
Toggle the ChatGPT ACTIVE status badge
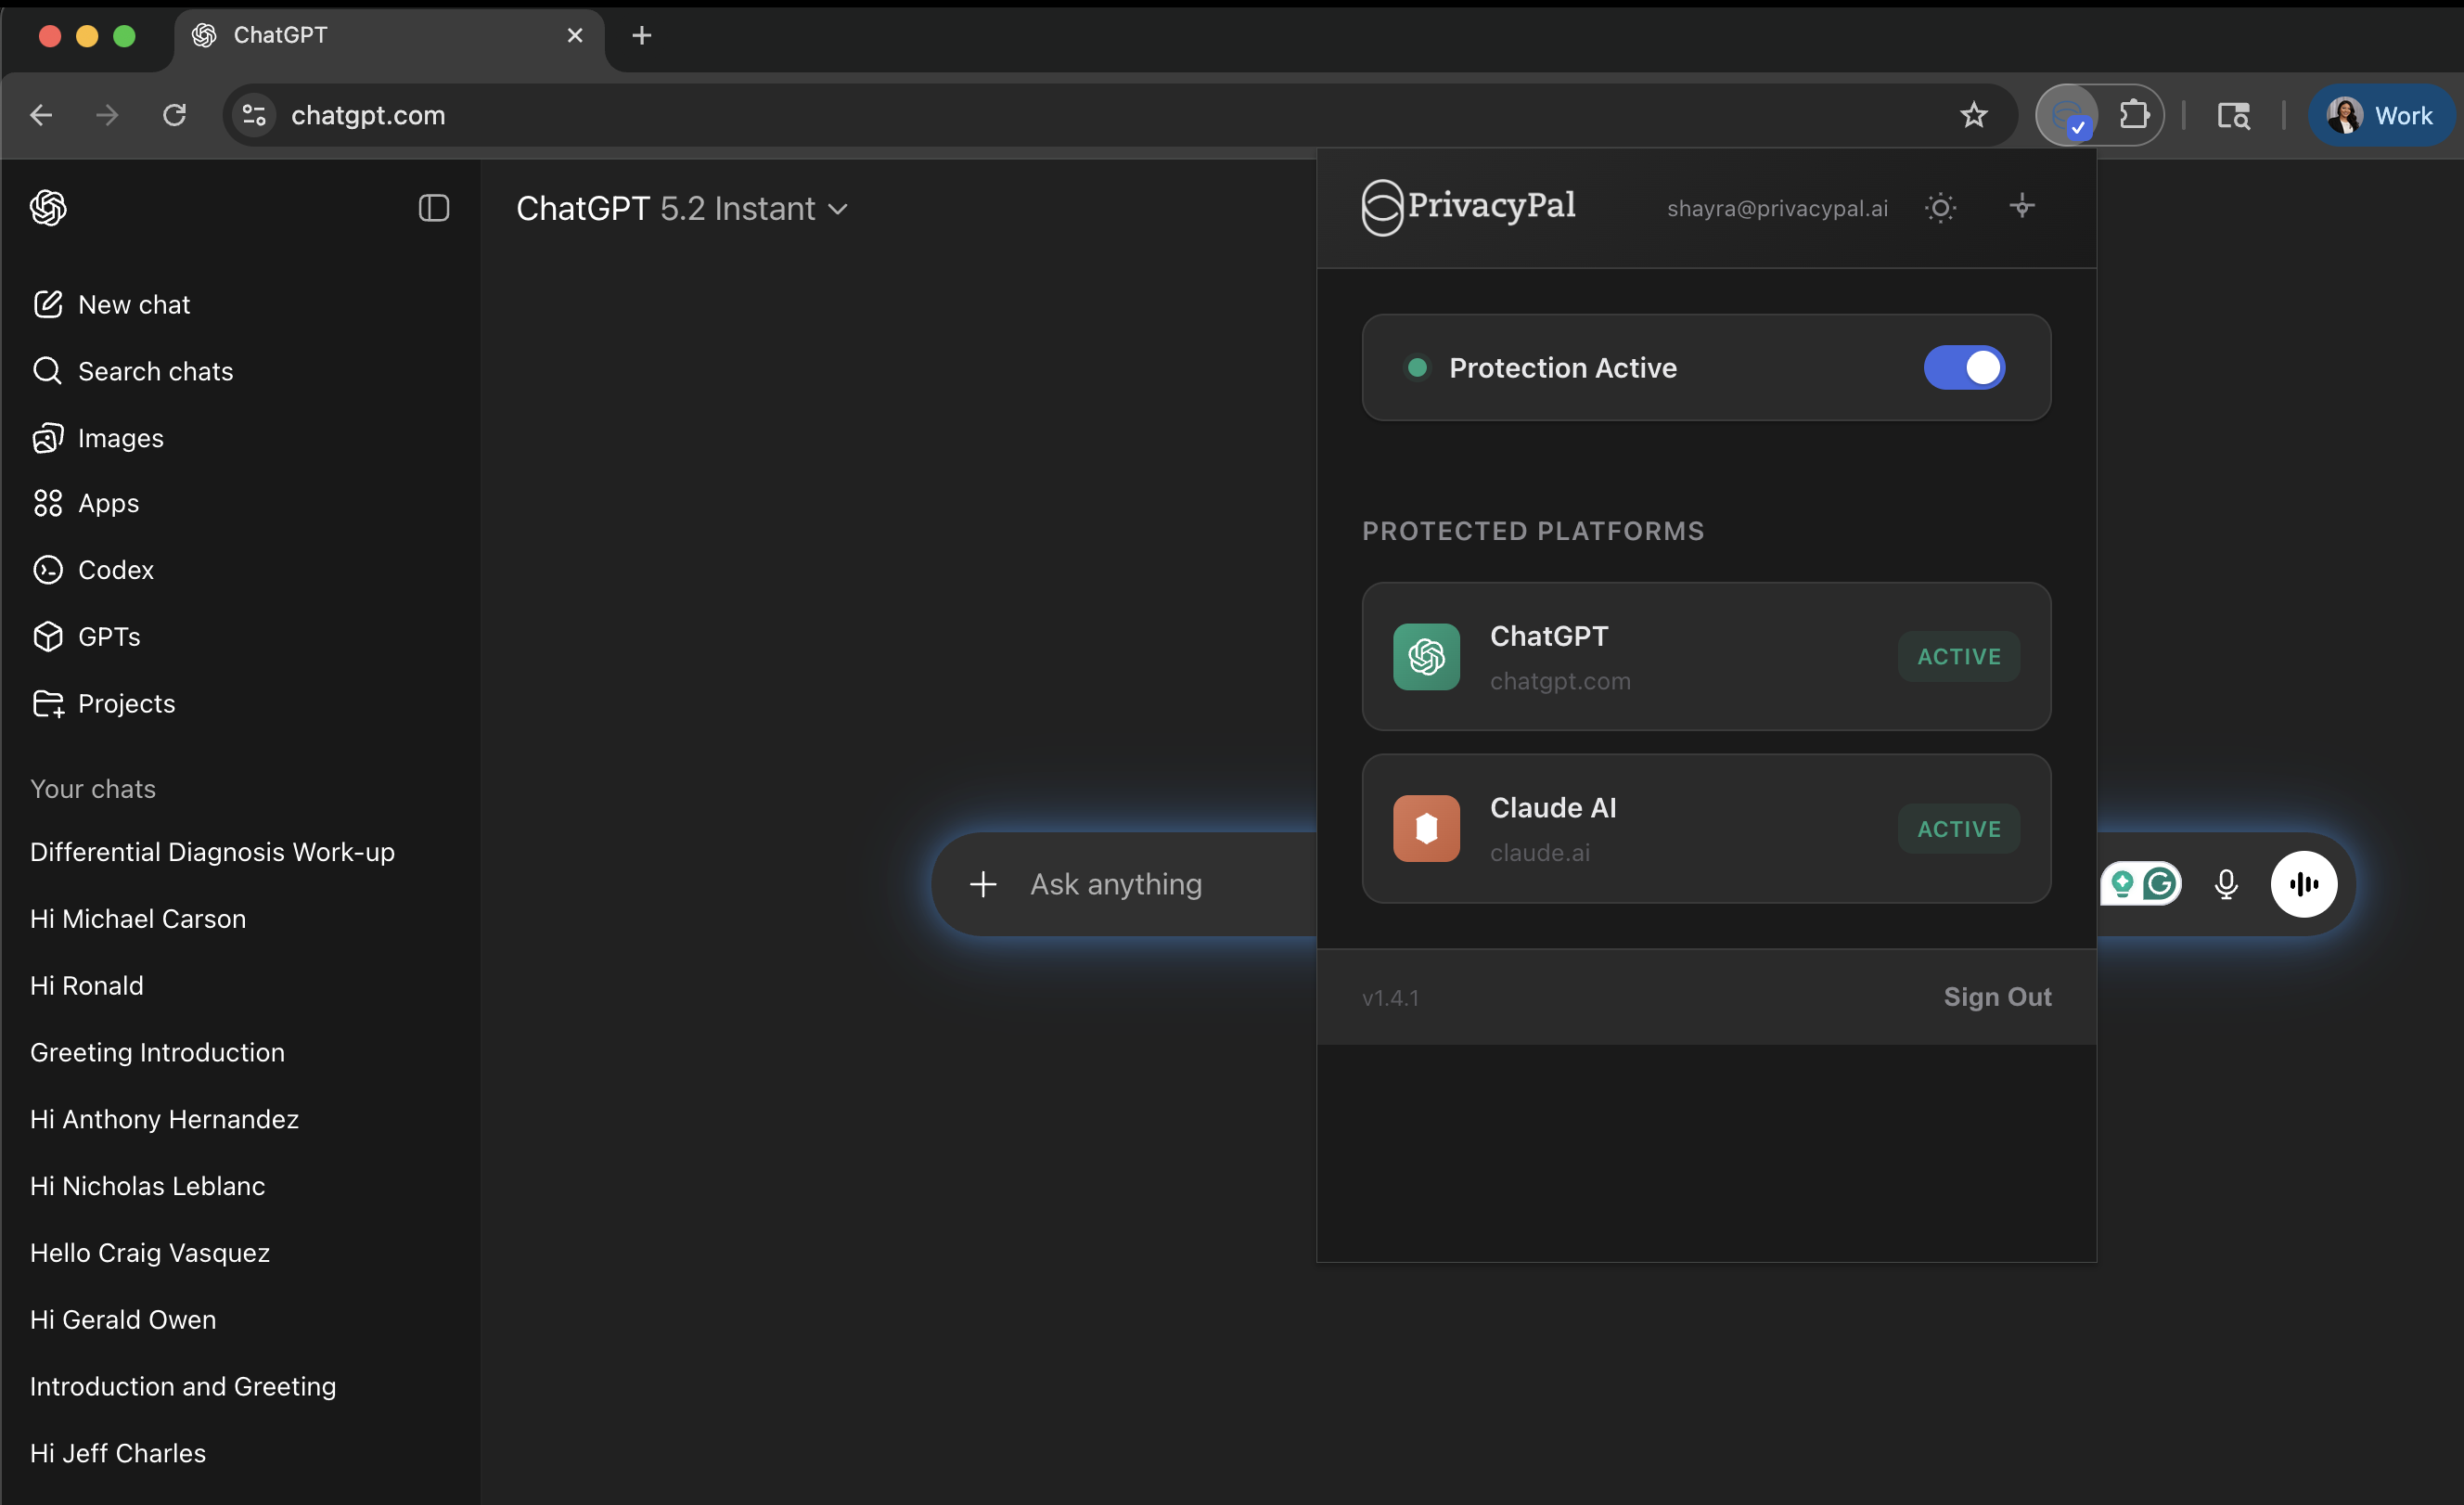click(1958, 657)
